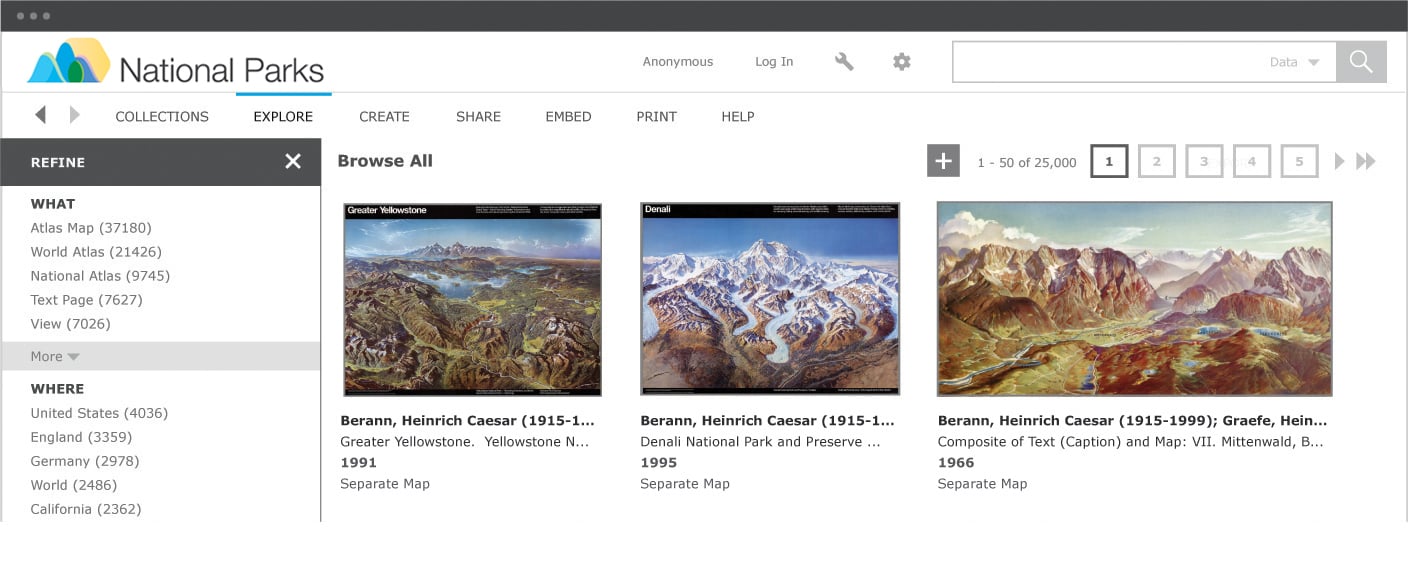Filter by United States (4036)

(x=99, y=413)
